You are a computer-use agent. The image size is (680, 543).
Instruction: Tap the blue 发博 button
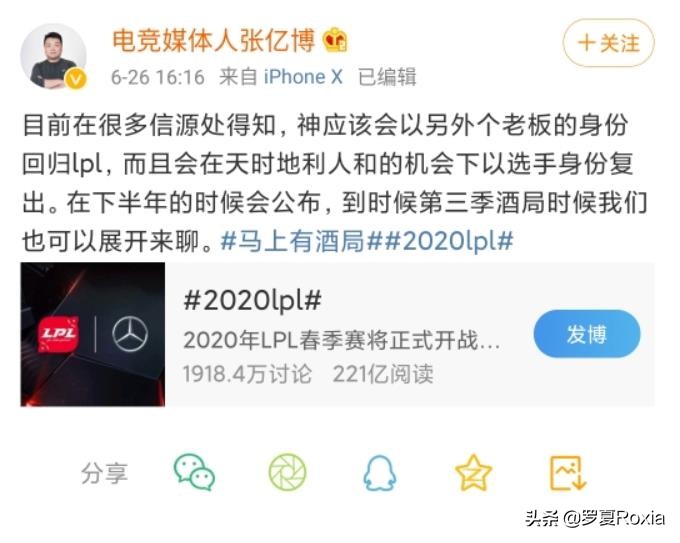tap(587, 334)
